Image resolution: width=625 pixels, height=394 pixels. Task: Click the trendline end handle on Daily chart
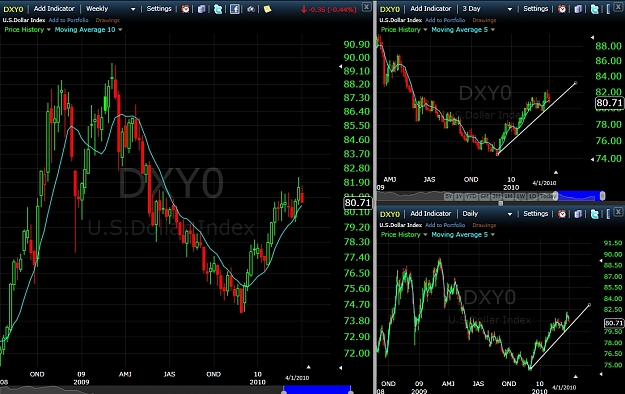(x=590, y=305)
